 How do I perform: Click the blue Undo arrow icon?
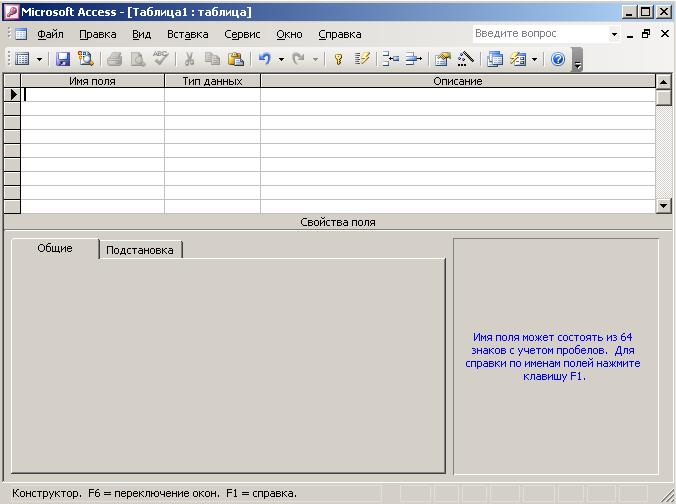[x=264, y=59]
